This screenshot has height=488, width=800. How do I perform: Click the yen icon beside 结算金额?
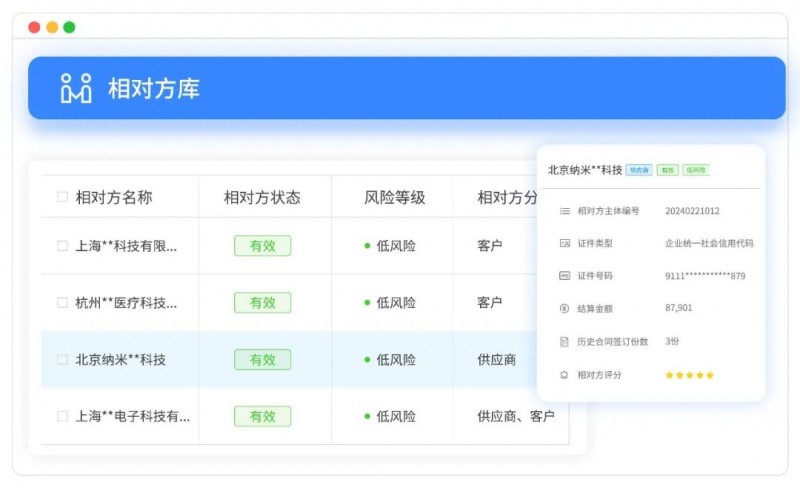tap(565, 308)
